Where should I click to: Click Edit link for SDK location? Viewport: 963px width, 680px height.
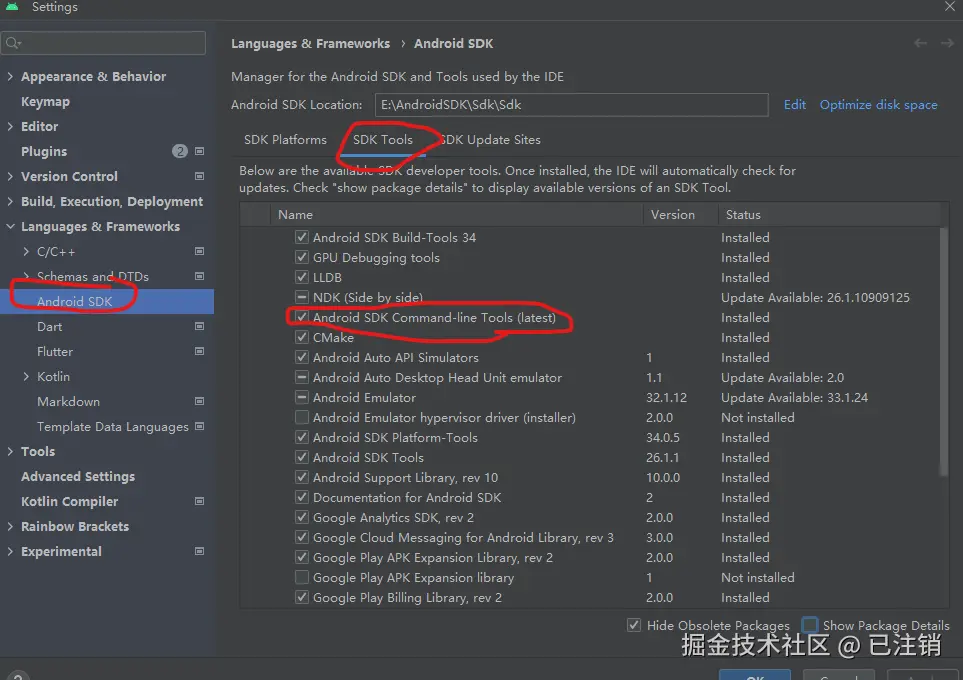pos(795,104)
